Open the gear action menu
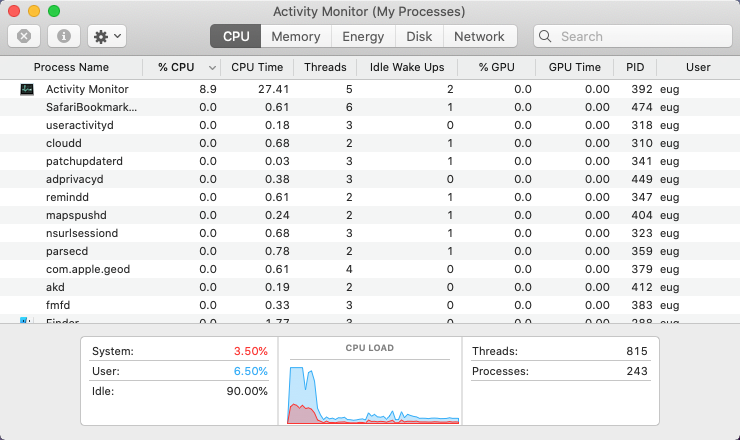 tap(107, 36)
